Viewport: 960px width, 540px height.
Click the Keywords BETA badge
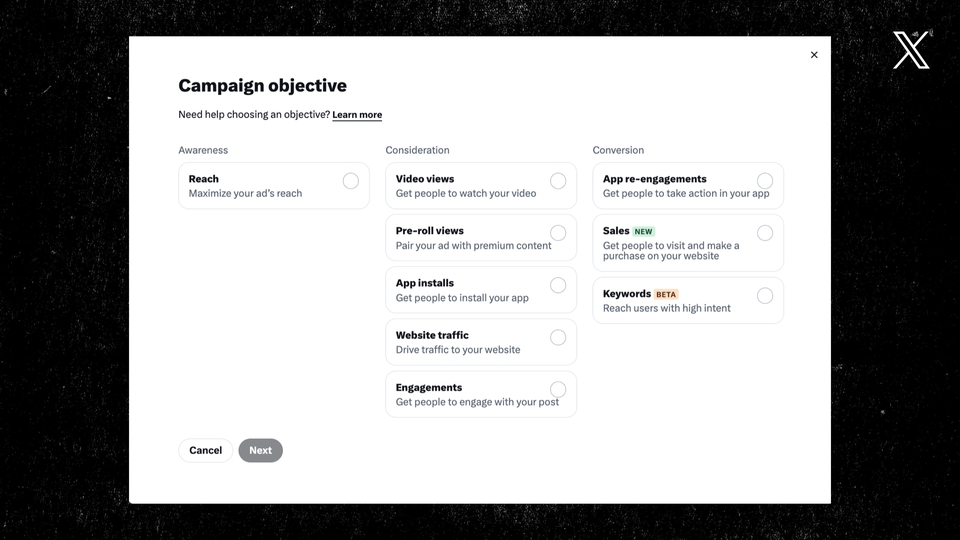667,295
